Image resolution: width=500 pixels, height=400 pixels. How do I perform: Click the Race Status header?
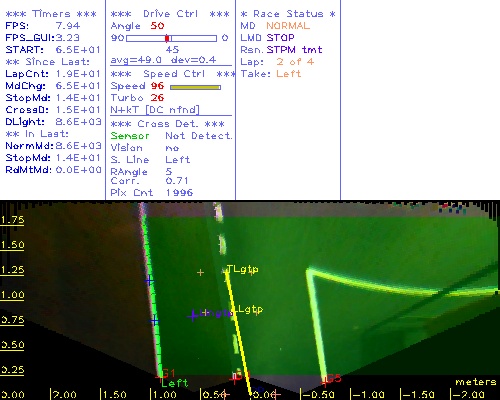pyautogui.click(x=288, y=14)
